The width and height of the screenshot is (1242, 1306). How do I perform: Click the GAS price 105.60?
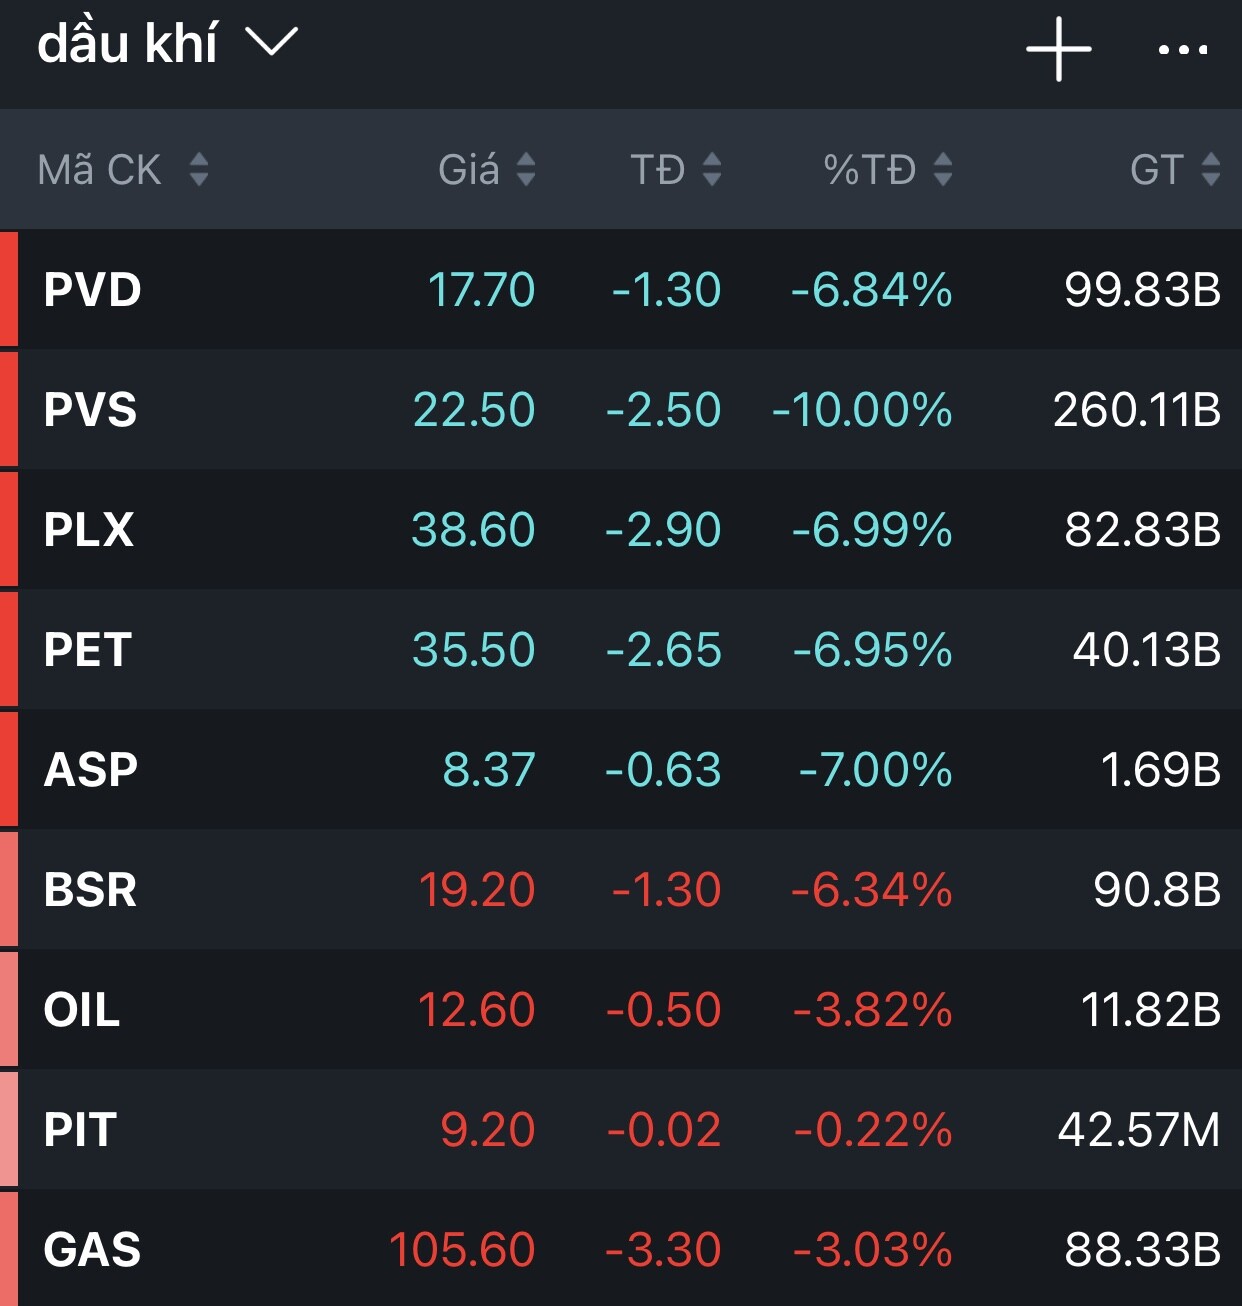click(x=462, y=1250)
